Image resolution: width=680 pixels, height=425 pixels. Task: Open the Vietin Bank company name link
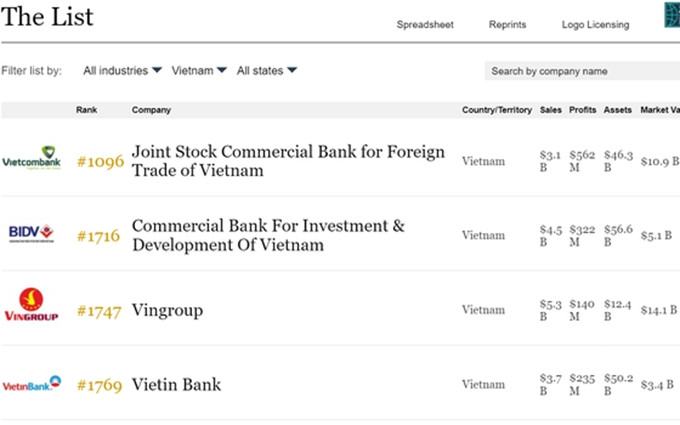[x=177, y=385]
